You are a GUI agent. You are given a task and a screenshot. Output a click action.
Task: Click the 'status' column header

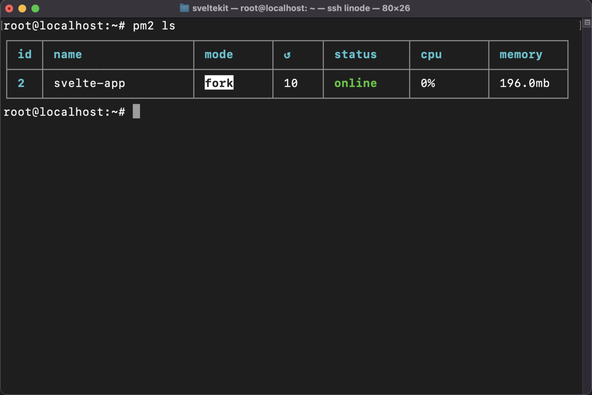(x=355, y=54)
